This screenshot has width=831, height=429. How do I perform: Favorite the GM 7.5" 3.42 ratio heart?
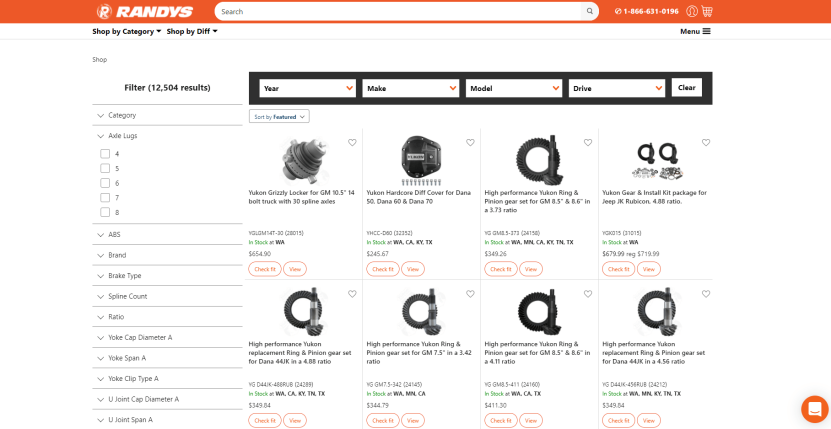pos(470,294)
